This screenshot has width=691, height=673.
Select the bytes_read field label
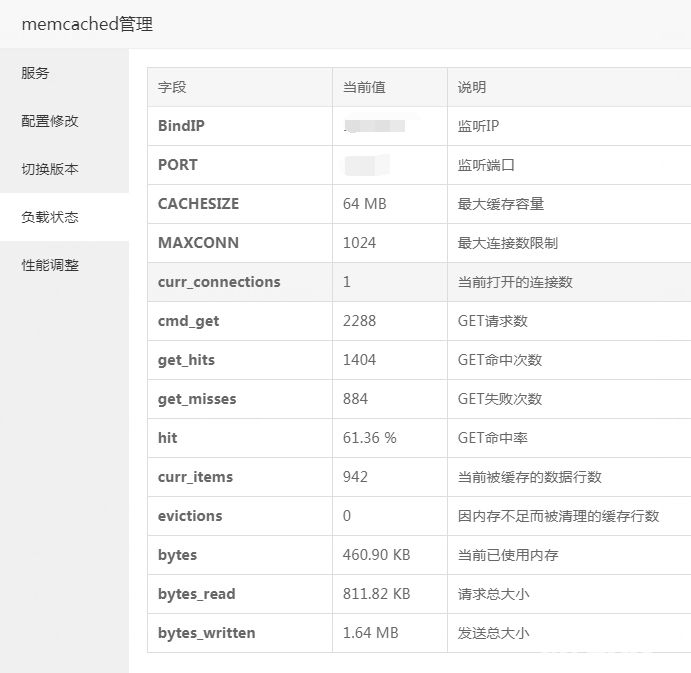pyautogui.click(x=197, y=594)
